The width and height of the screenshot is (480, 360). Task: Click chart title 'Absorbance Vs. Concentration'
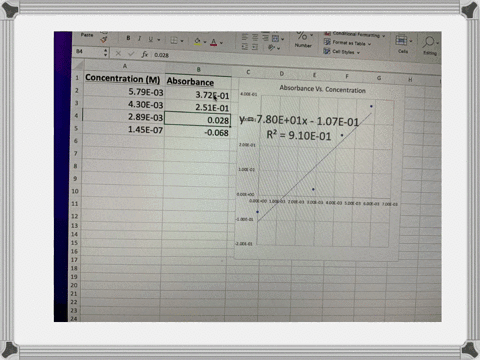pos(322,89)
